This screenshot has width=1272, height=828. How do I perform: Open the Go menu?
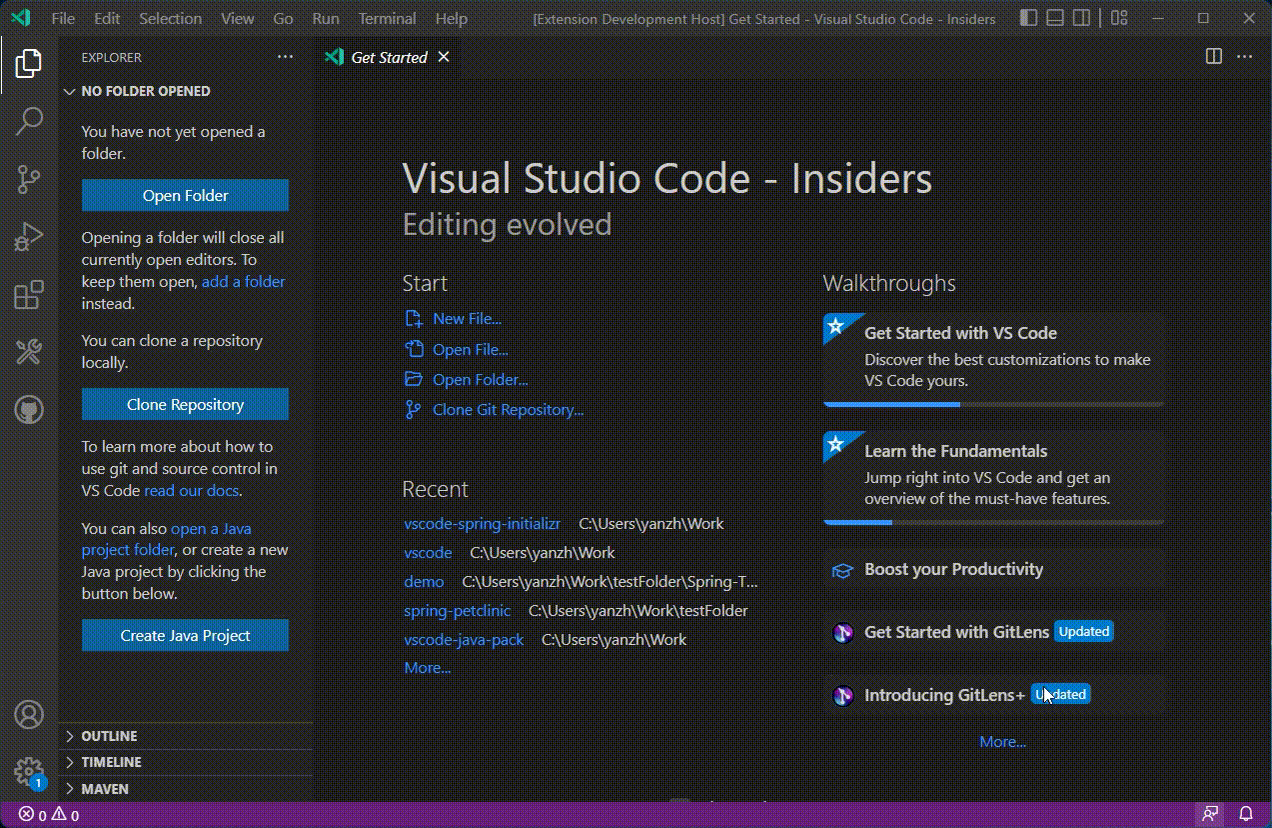click(284, 18)
